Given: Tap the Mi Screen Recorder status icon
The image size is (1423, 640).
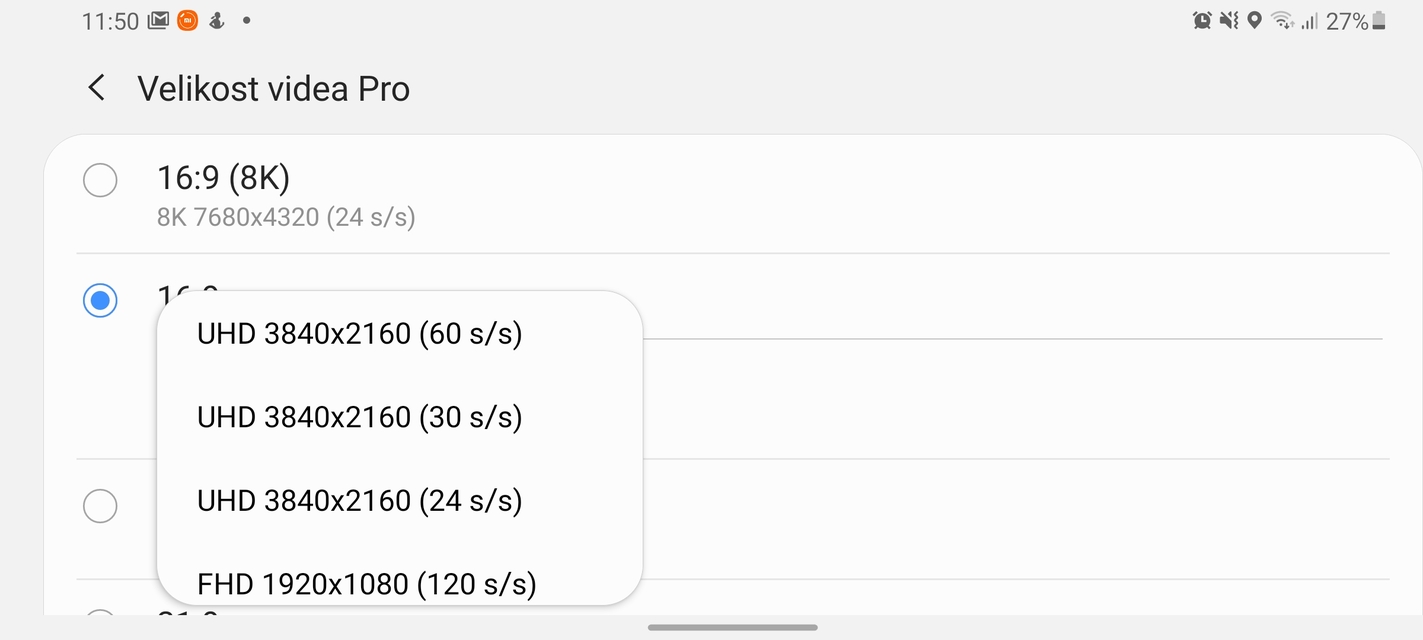Looking at the screenshot, I should point(186,19).
